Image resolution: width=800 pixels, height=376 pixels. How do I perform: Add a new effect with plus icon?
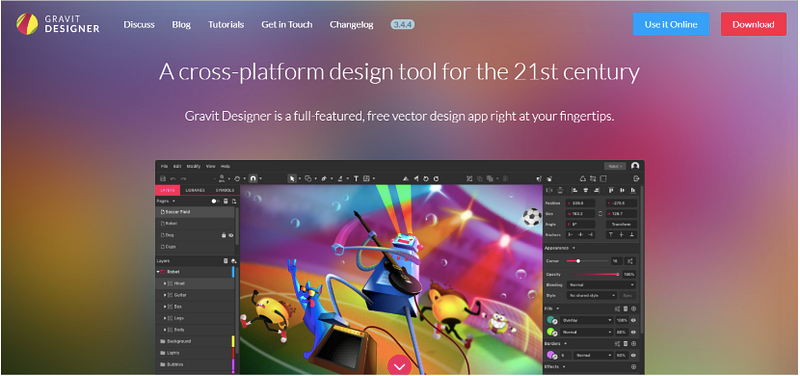click(x=634, y=367)
